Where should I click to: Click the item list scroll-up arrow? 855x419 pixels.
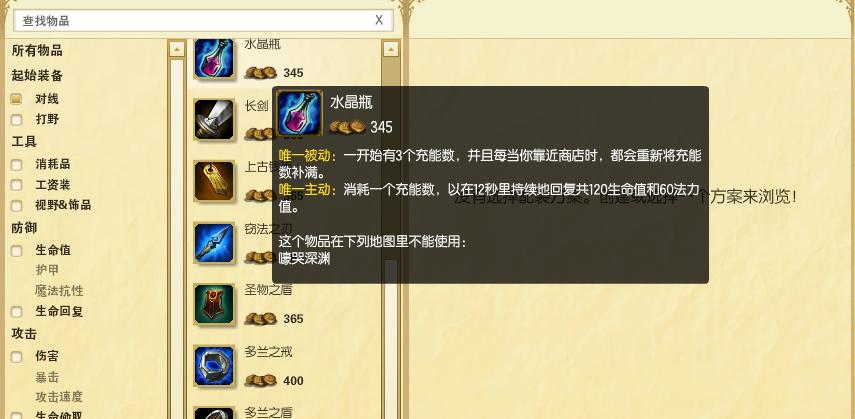coord(391,50)
